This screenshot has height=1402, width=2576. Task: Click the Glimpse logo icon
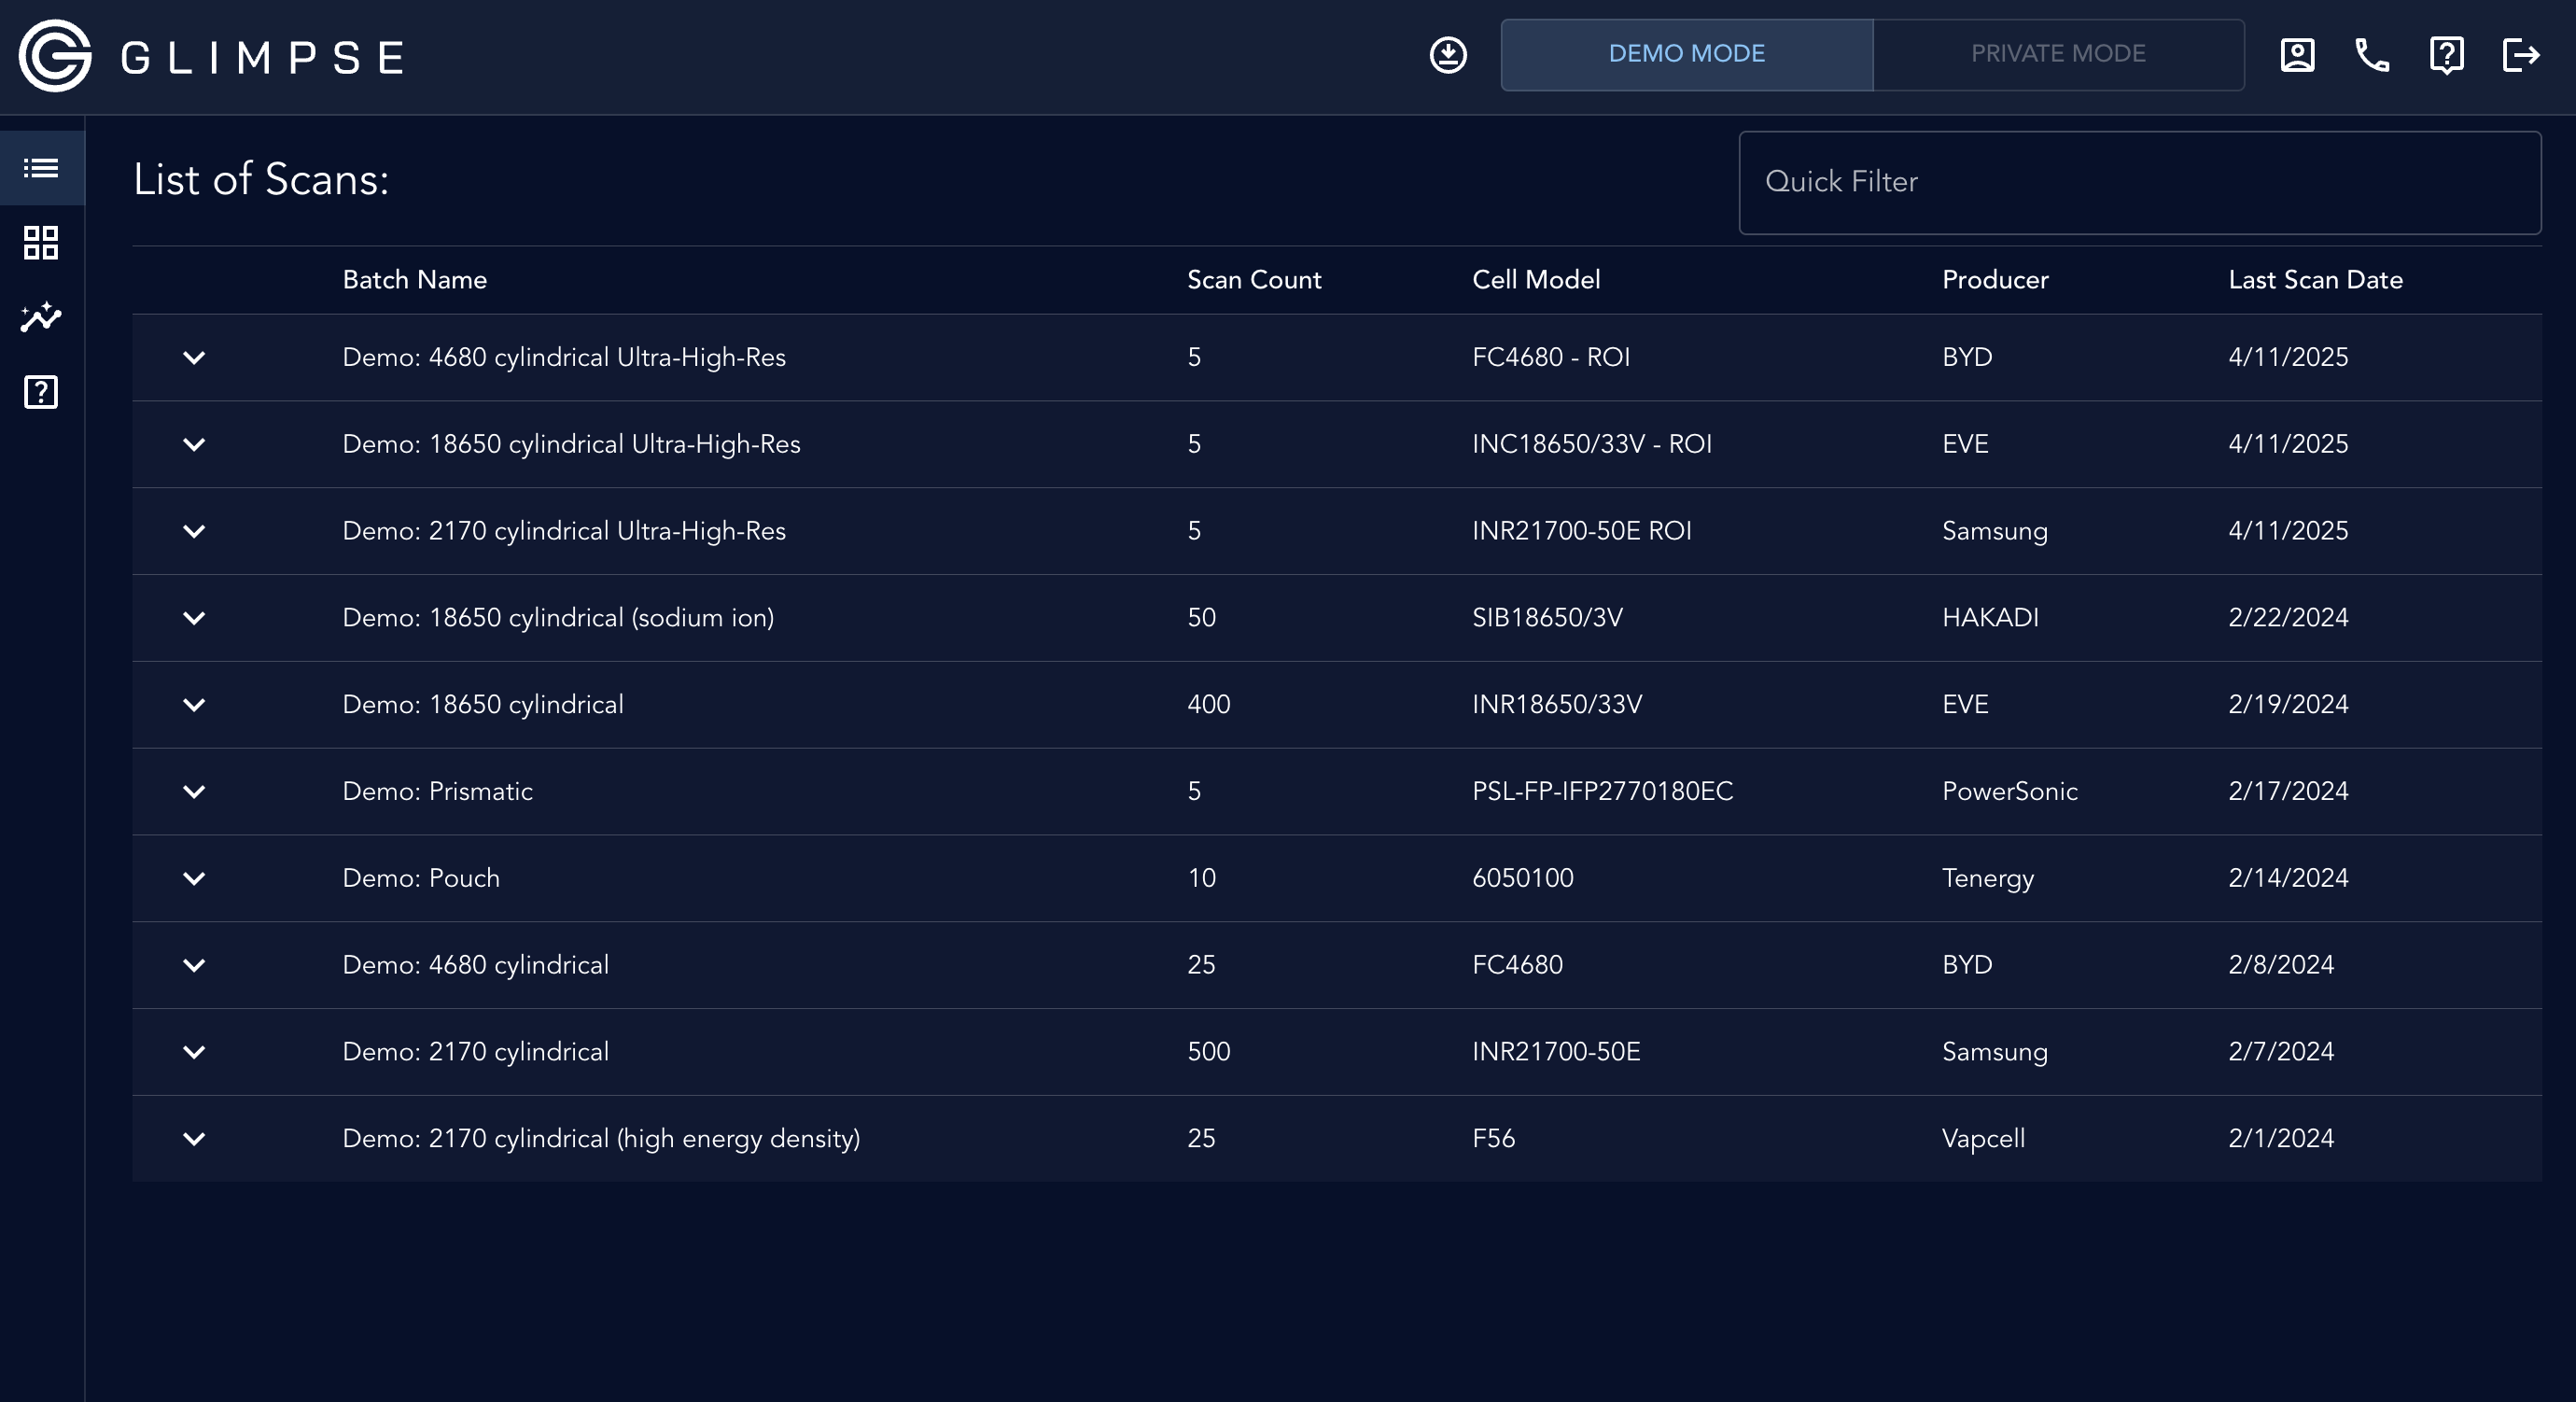(x=55, y=56)
